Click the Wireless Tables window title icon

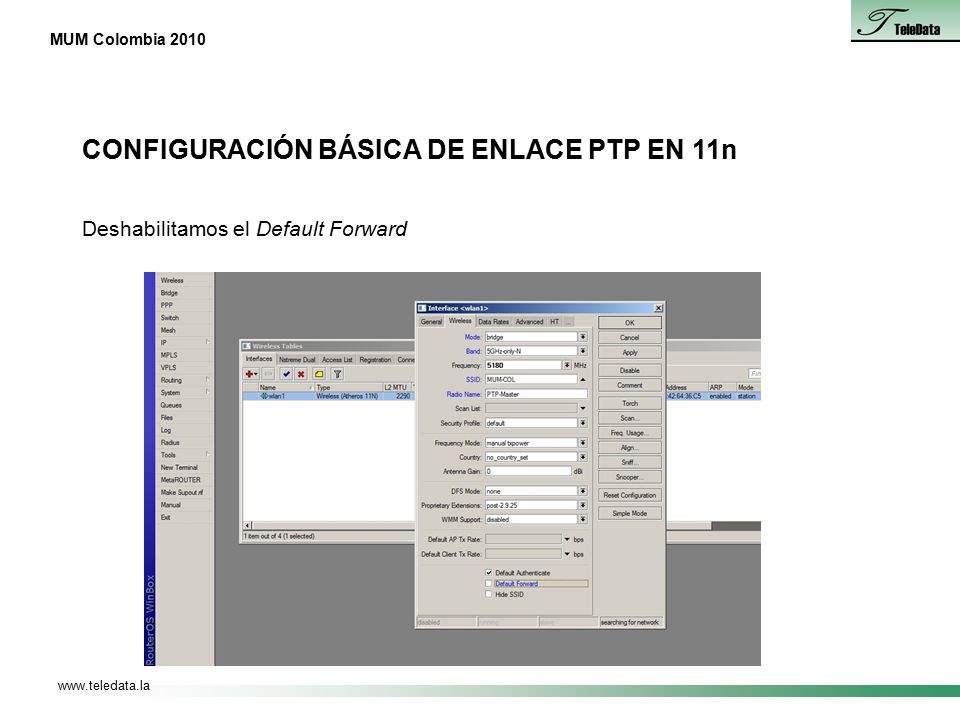[x=247, y=346]
